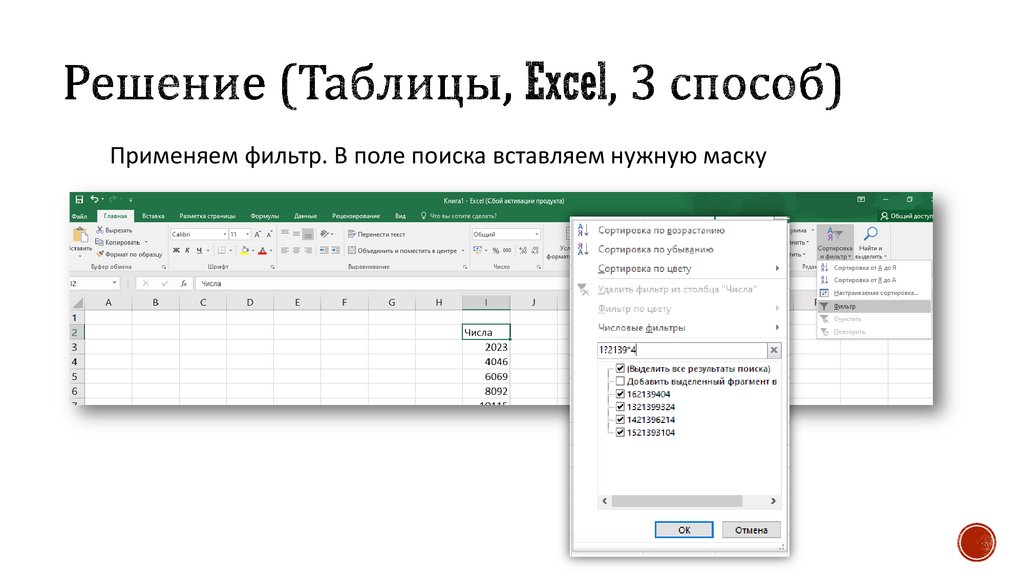
Task: Increase font size with larger A icon
Action: click(257, 234)
